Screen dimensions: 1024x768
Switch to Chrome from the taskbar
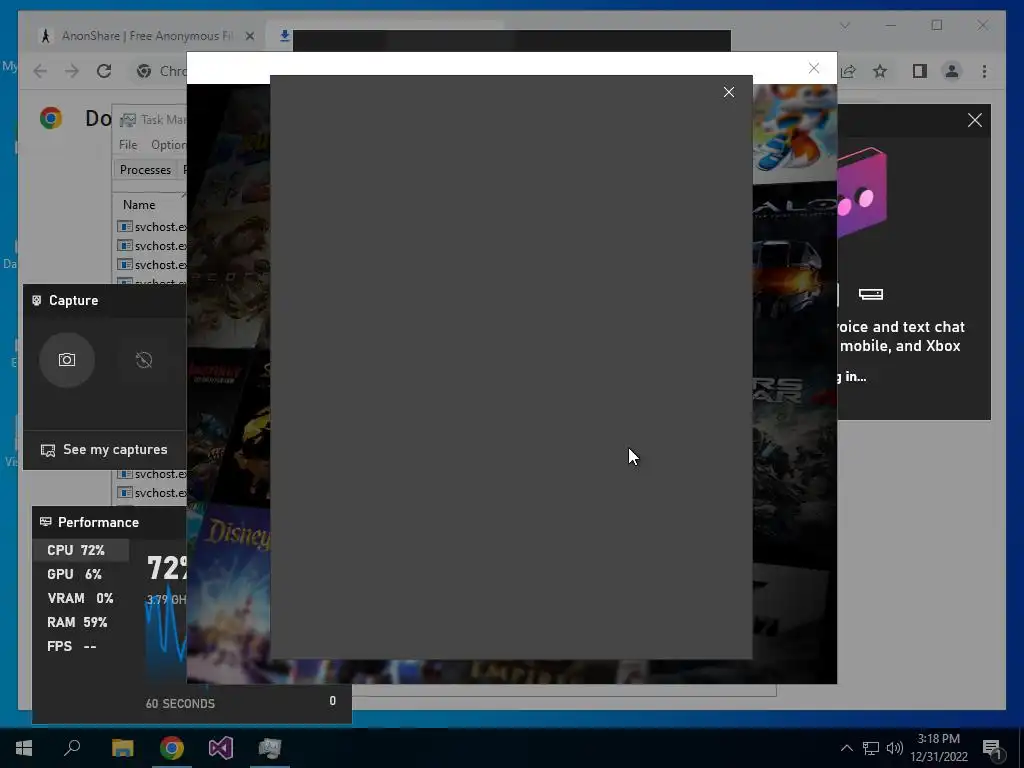coord(172,748)
